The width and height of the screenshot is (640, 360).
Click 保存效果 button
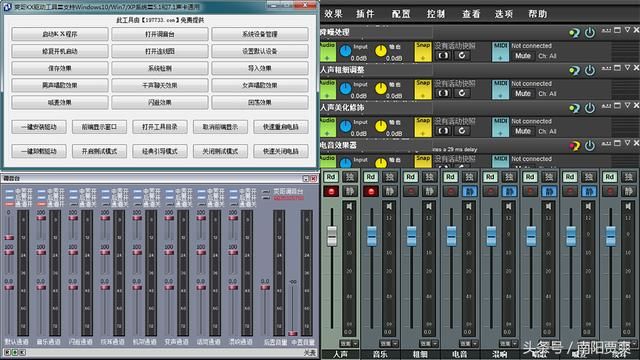tap(60, 68)
